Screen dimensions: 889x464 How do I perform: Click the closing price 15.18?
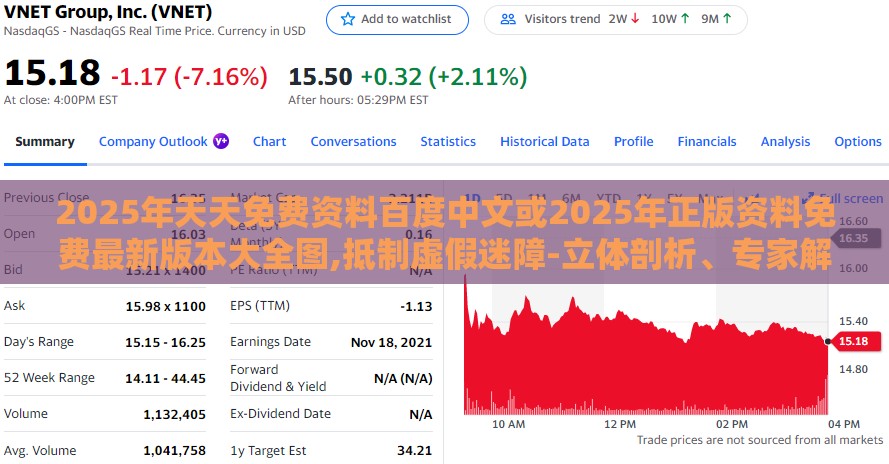(x=52, y=73)
